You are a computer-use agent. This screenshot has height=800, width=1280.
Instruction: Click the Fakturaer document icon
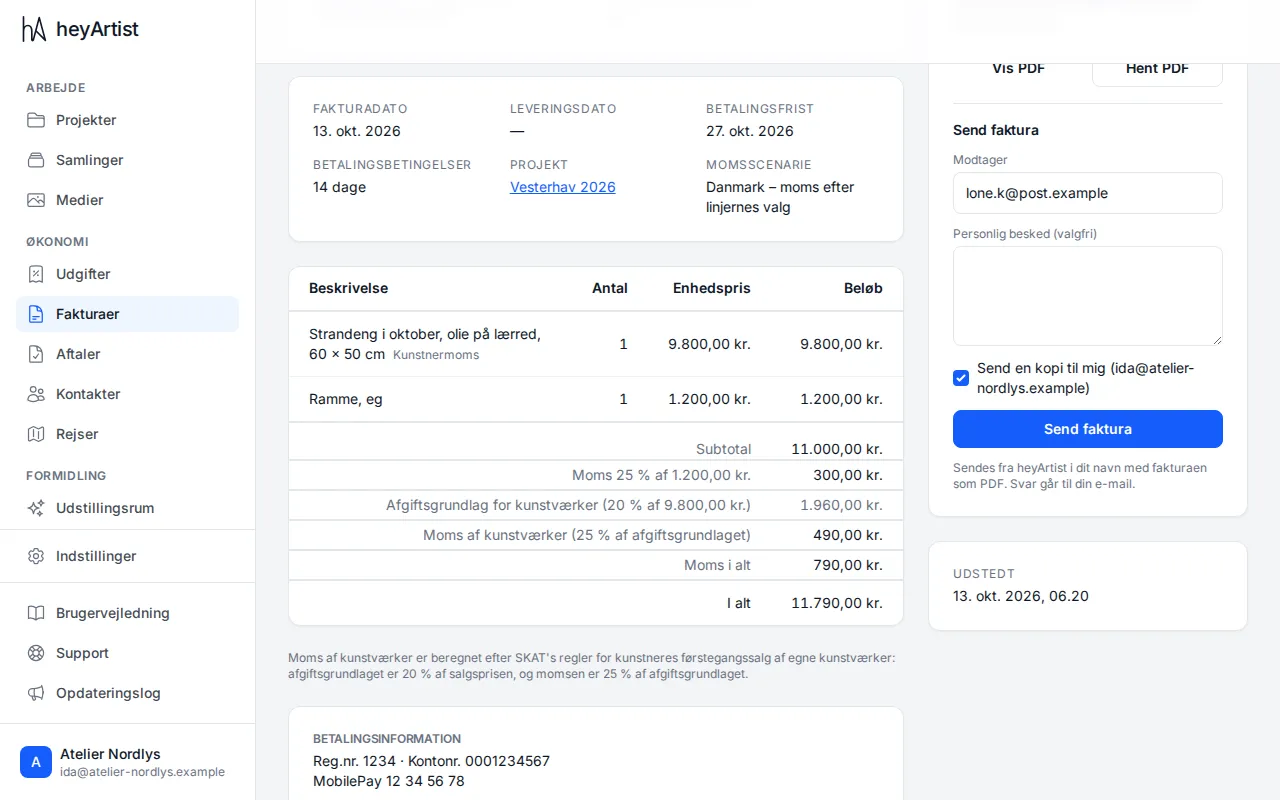click(36, 314)
